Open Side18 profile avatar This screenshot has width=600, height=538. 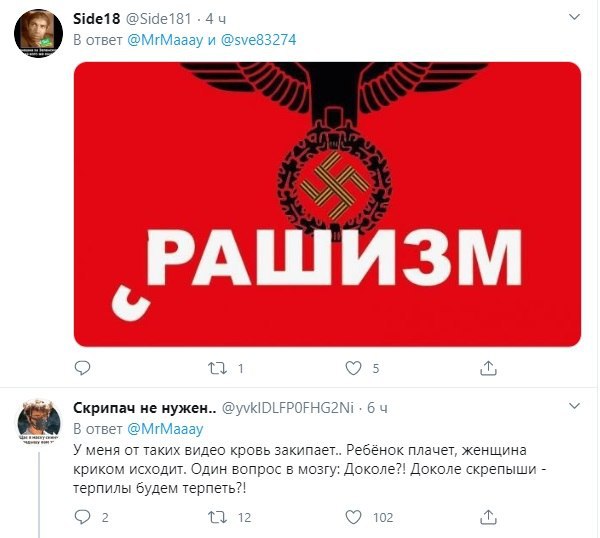click(x=38, y=33)
